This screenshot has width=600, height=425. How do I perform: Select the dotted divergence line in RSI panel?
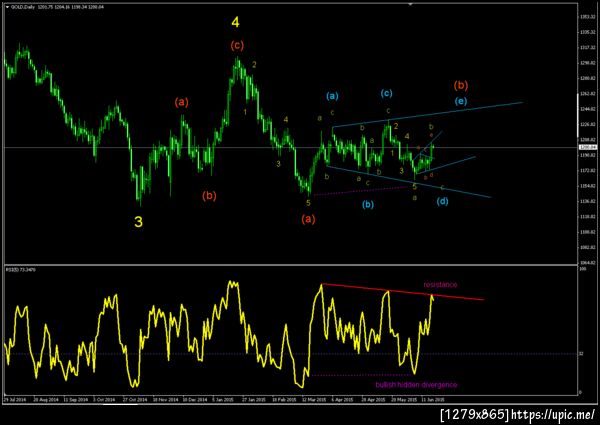(x=362, y=375)
